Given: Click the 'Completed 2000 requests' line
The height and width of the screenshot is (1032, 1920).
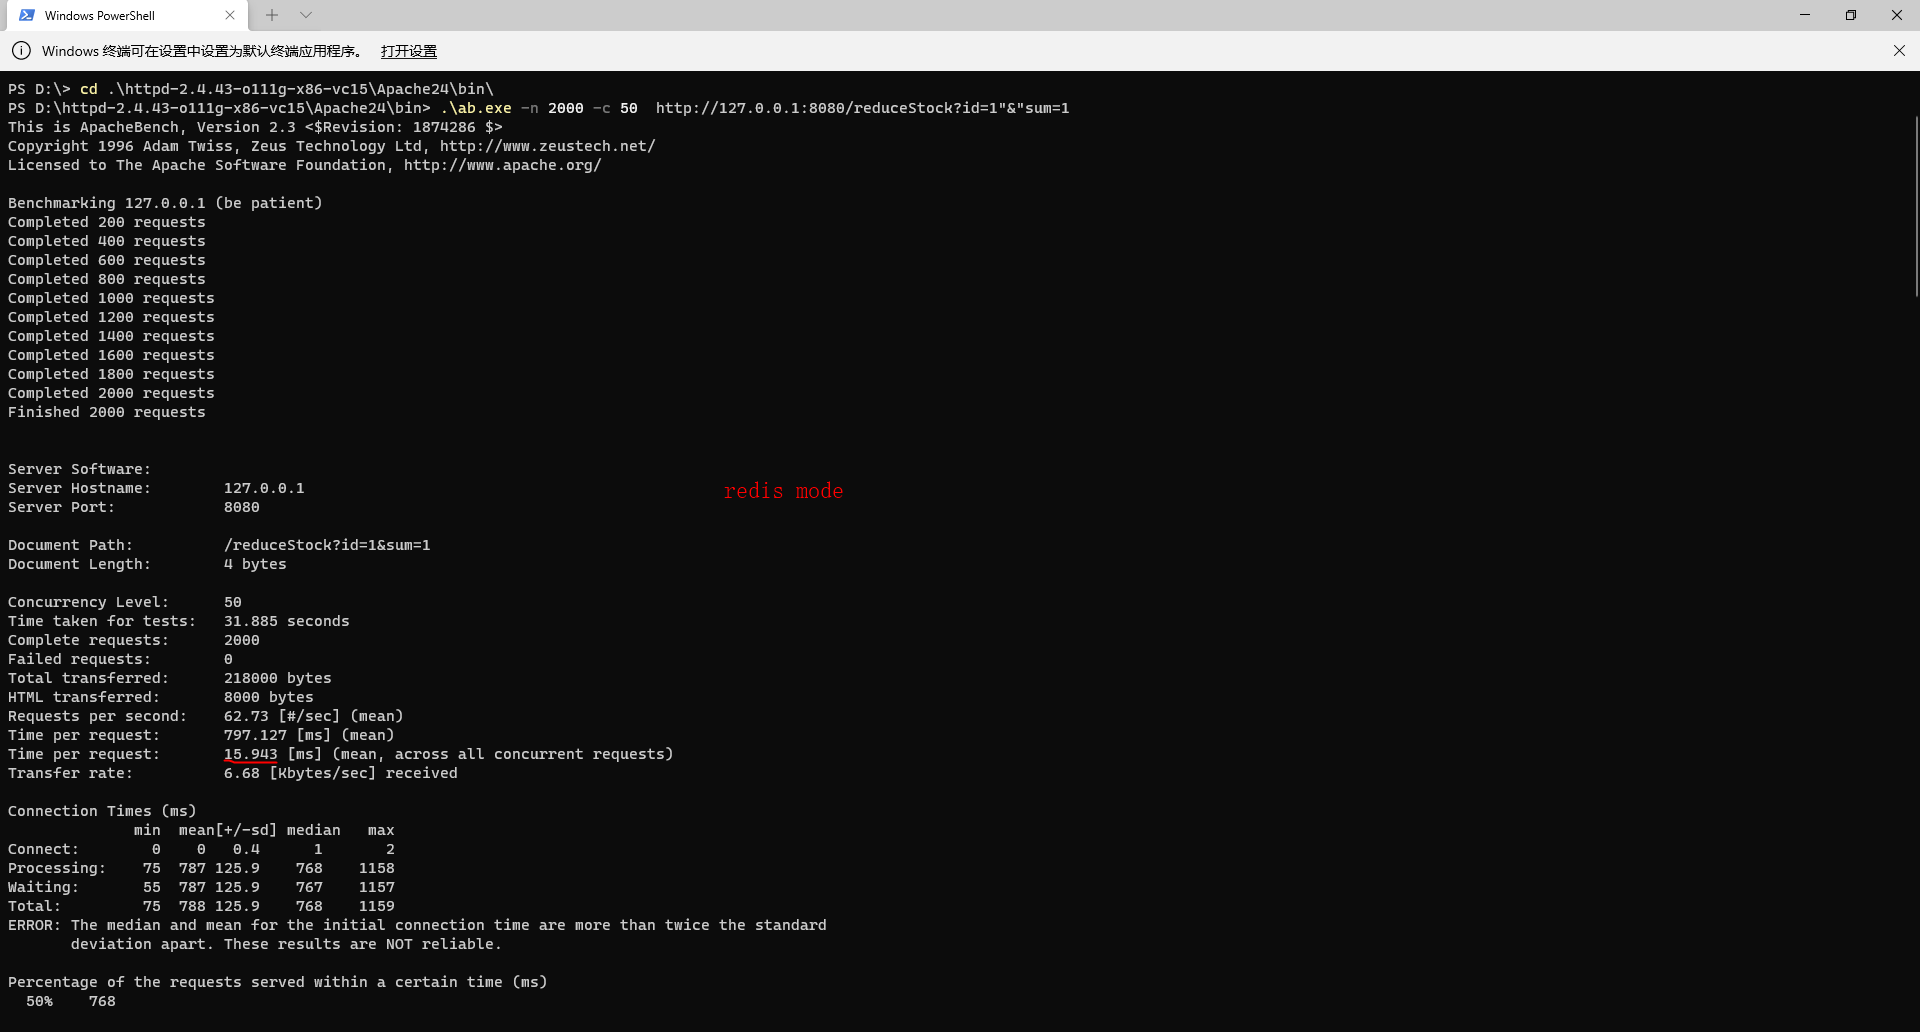Looking at the screenshot, I should point(111,393).
